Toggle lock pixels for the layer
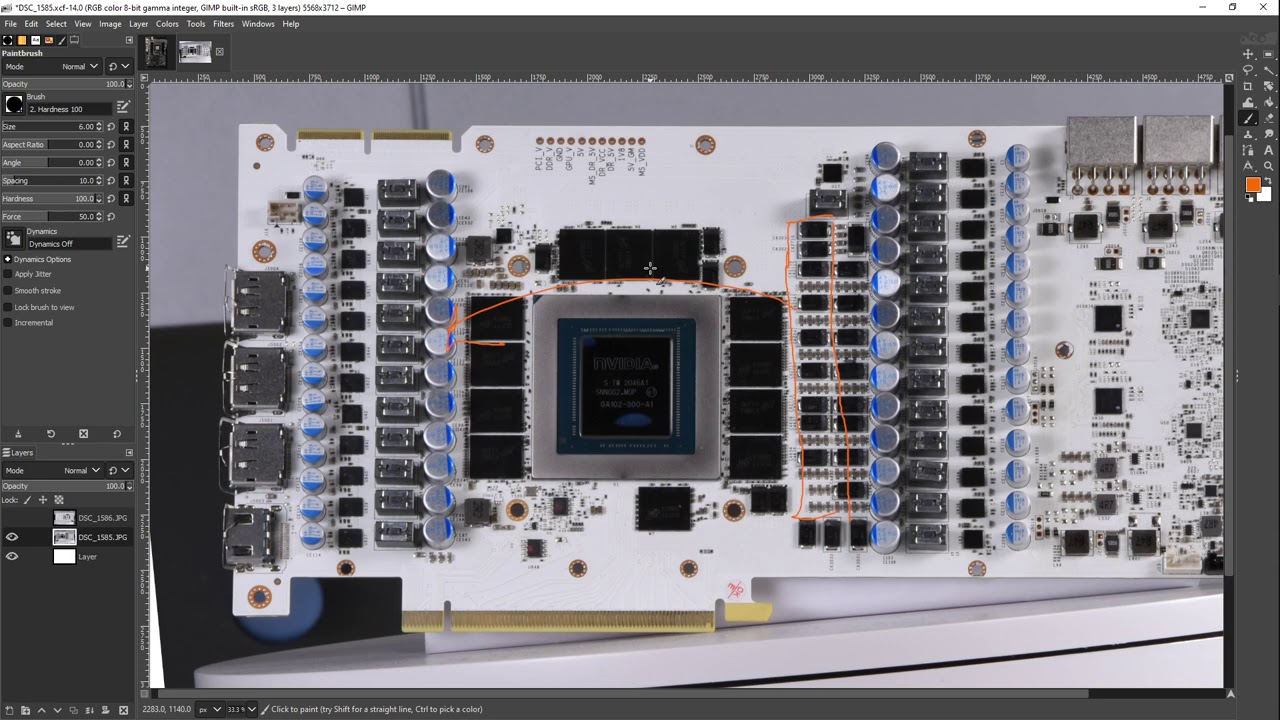1280x720 pixels. pyautogui.click(x=27, y=500)
